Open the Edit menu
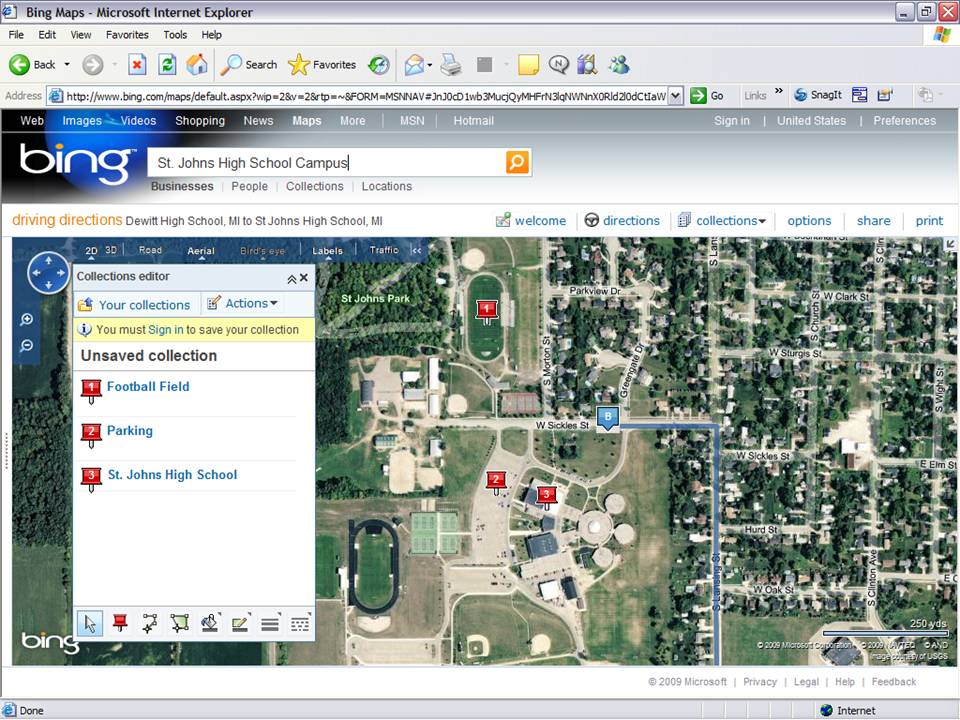 point(47,35)
